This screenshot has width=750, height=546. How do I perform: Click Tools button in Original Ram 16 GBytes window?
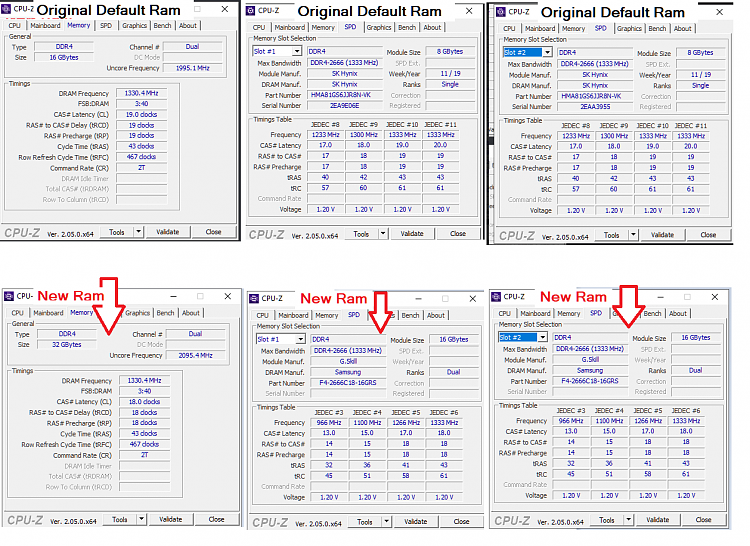coord(117,232)
